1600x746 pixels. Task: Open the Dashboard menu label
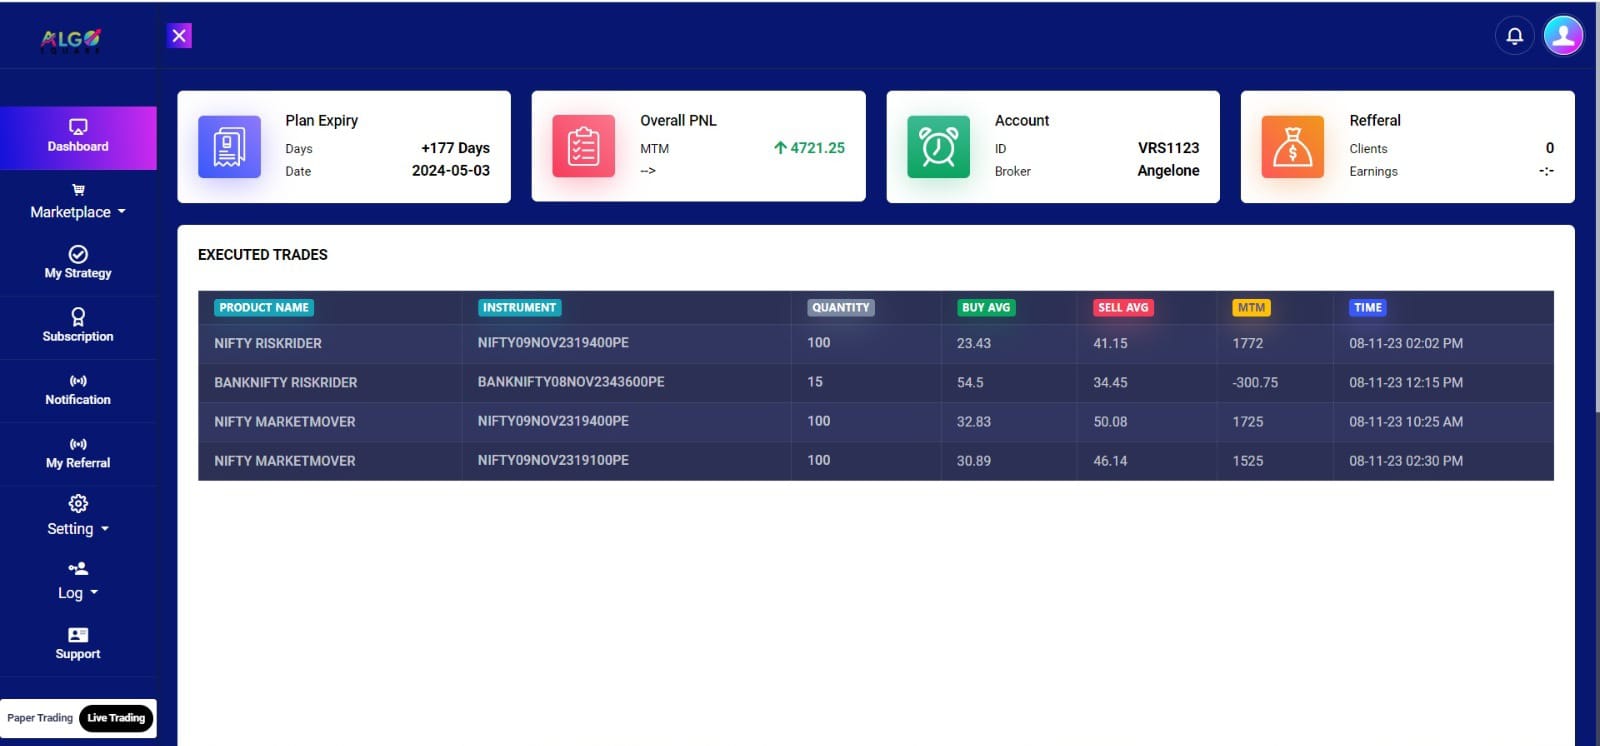coord(78,147)
